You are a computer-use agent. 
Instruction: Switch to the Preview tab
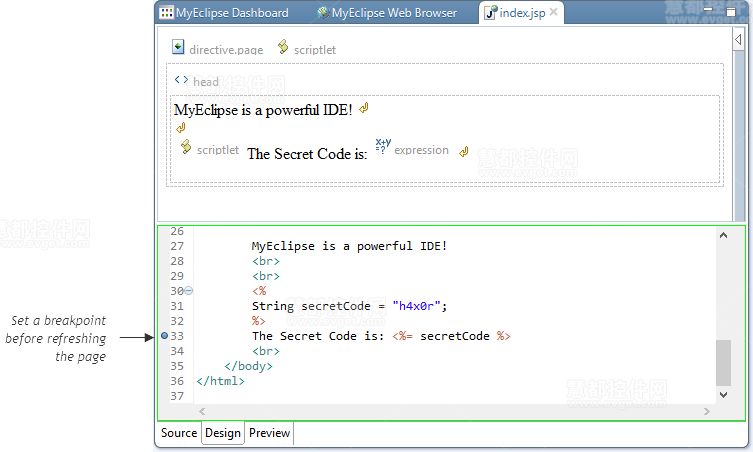click(269, 433)
